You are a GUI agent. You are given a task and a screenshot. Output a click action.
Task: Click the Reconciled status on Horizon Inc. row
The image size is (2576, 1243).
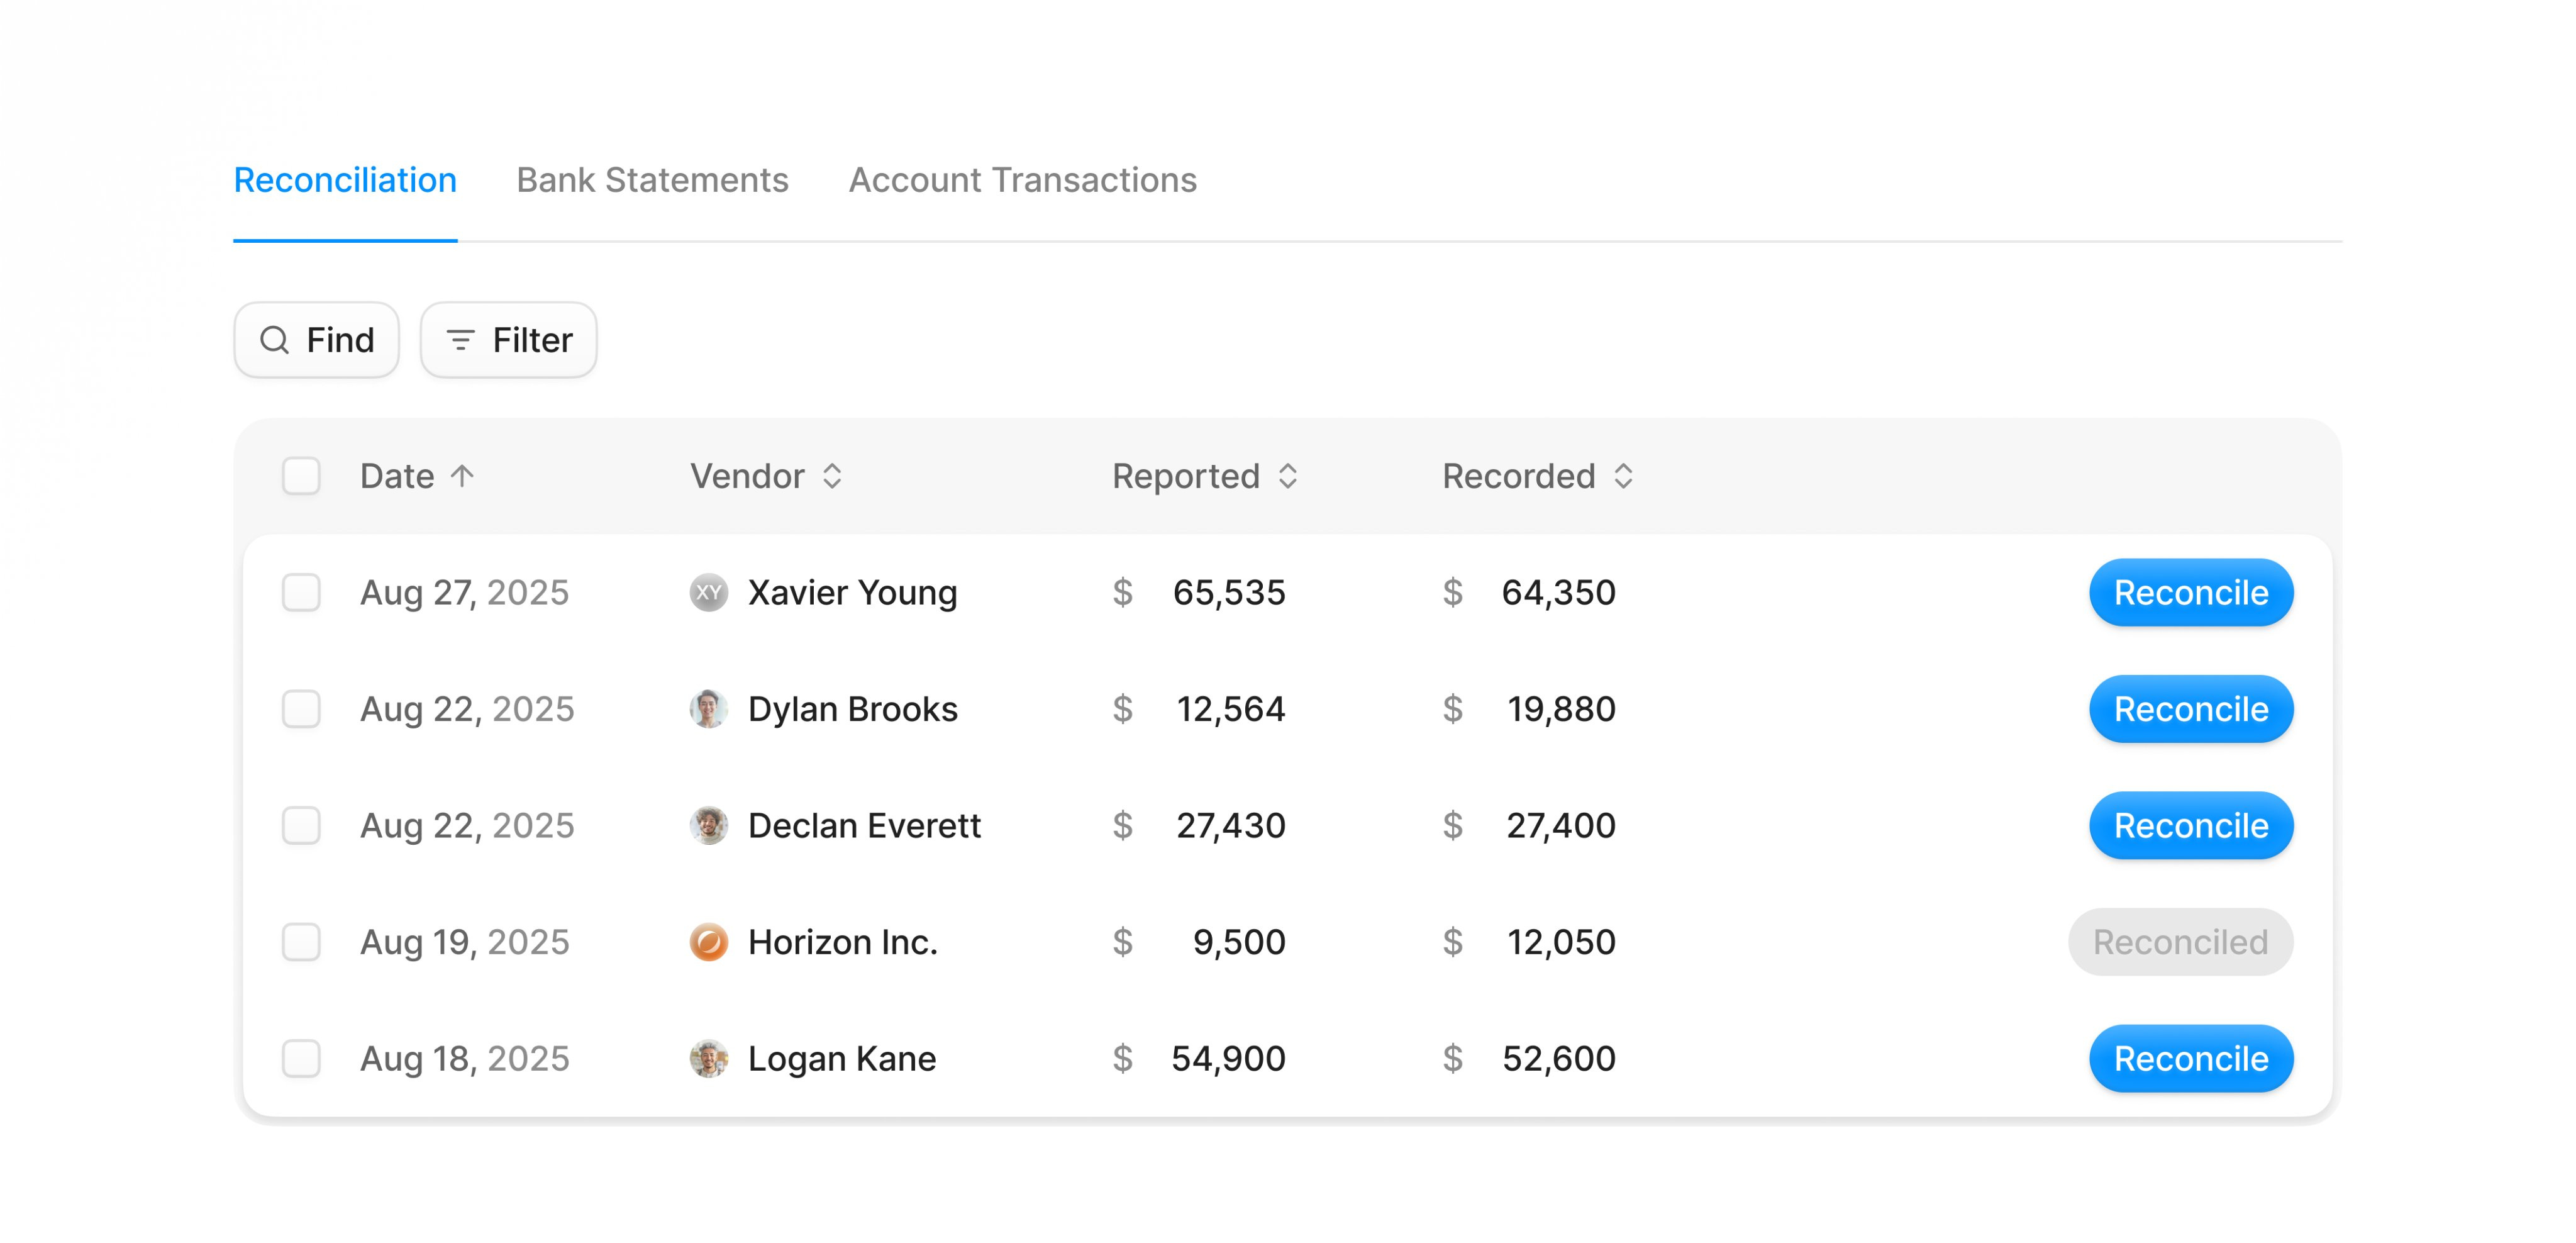point(2181,941)
